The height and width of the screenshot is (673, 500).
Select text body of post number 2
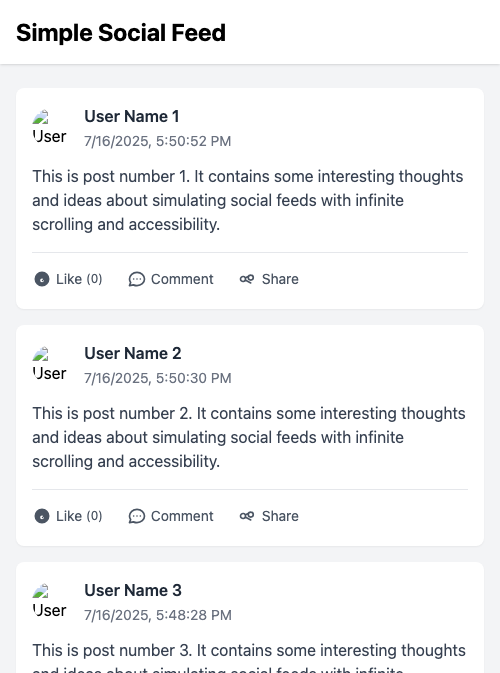click(x=249, y=437)
